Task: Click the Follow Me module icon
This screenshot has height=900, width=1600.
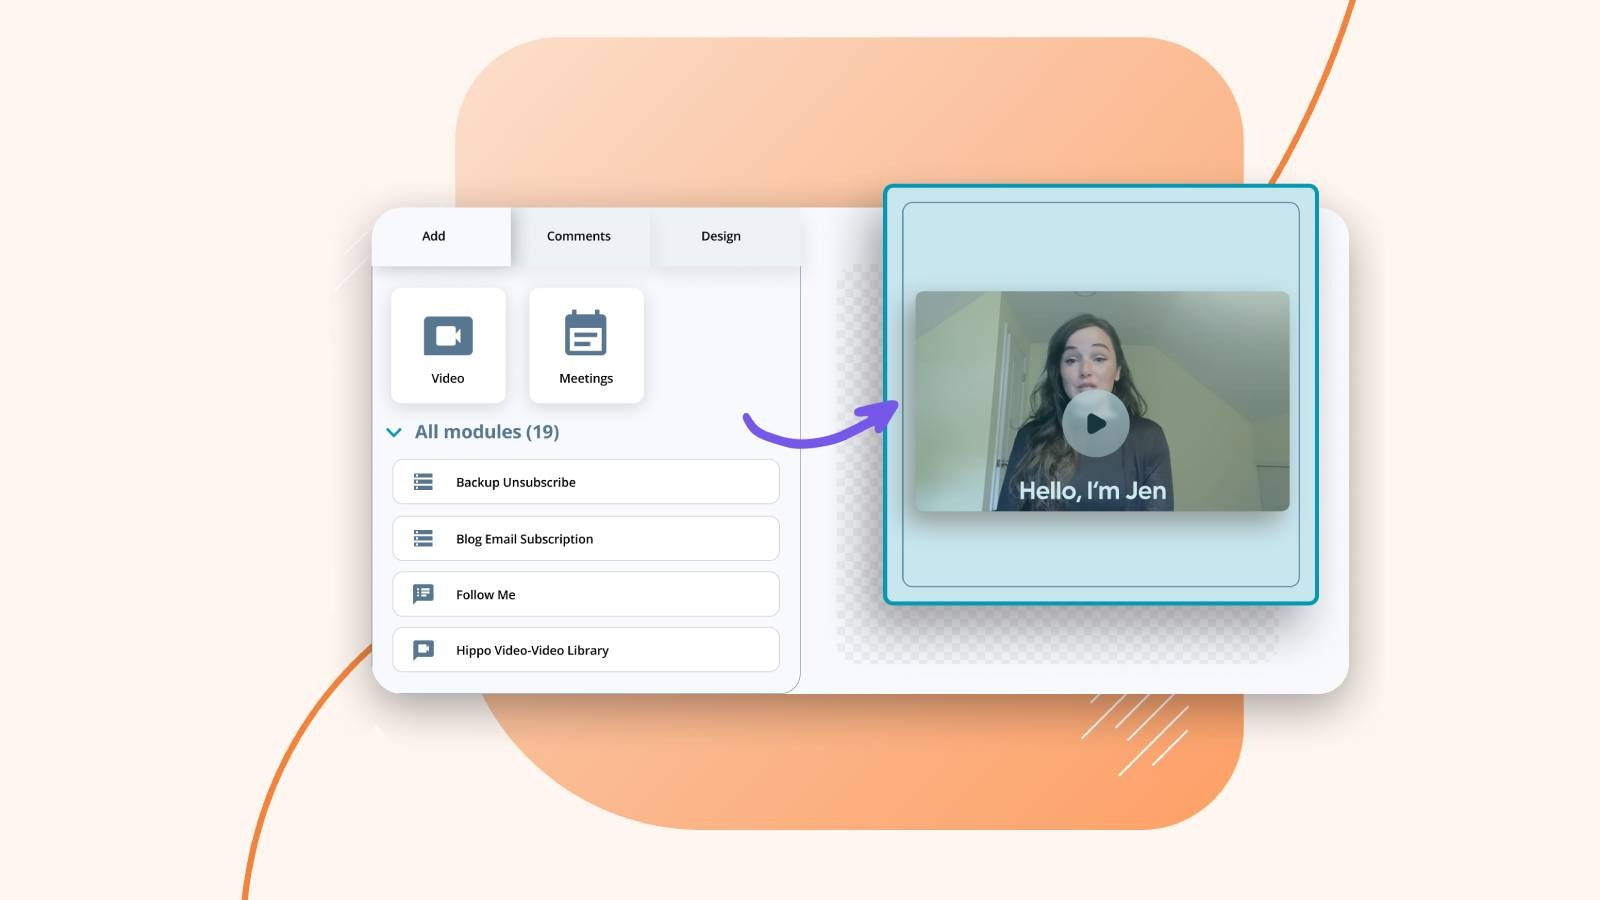Action: 424,594
